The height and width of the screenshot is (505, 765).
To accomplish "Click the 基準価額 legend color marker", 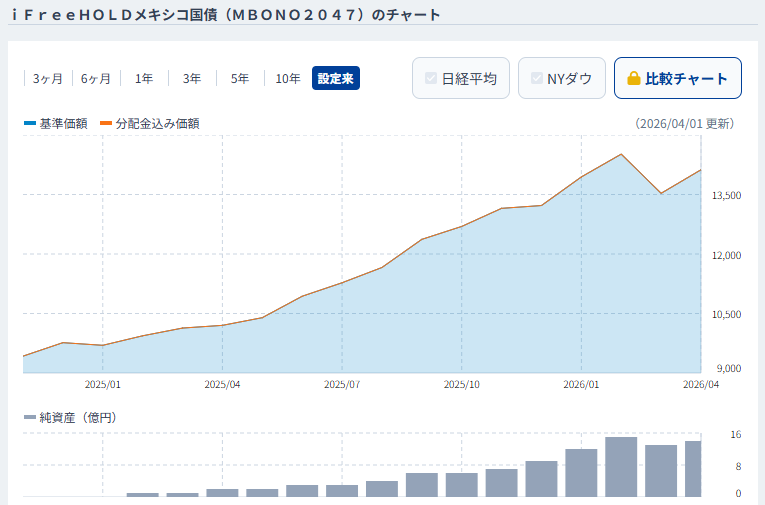I will click(30, 123).
